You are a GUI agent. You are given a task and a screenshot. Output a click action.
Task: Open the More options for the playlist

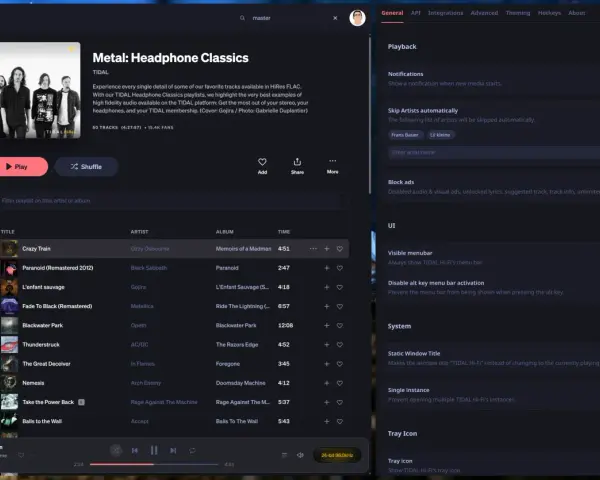coord(333,166)
